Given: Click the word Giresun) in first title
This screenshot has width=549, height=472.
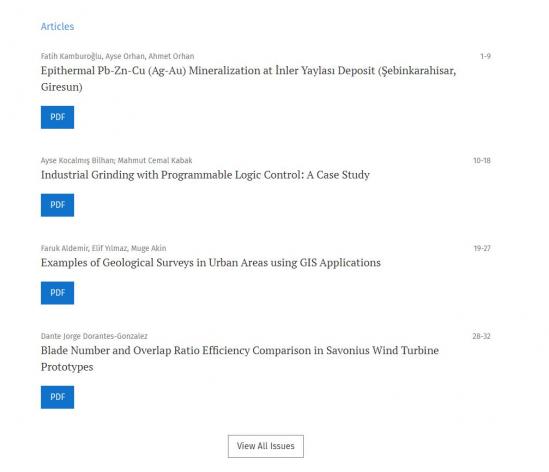Looking at the screenshot, I should pos(62,87).
